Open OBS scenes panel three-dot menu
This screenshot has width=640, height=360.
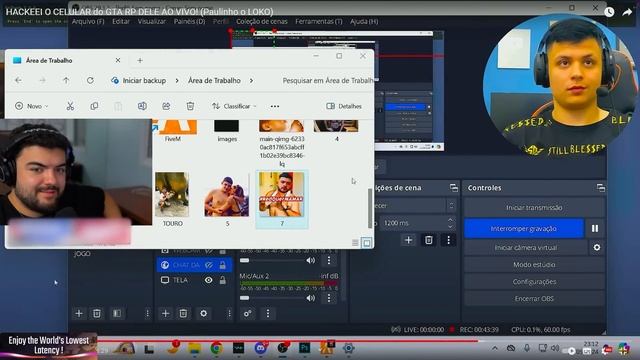coord(147,313)
